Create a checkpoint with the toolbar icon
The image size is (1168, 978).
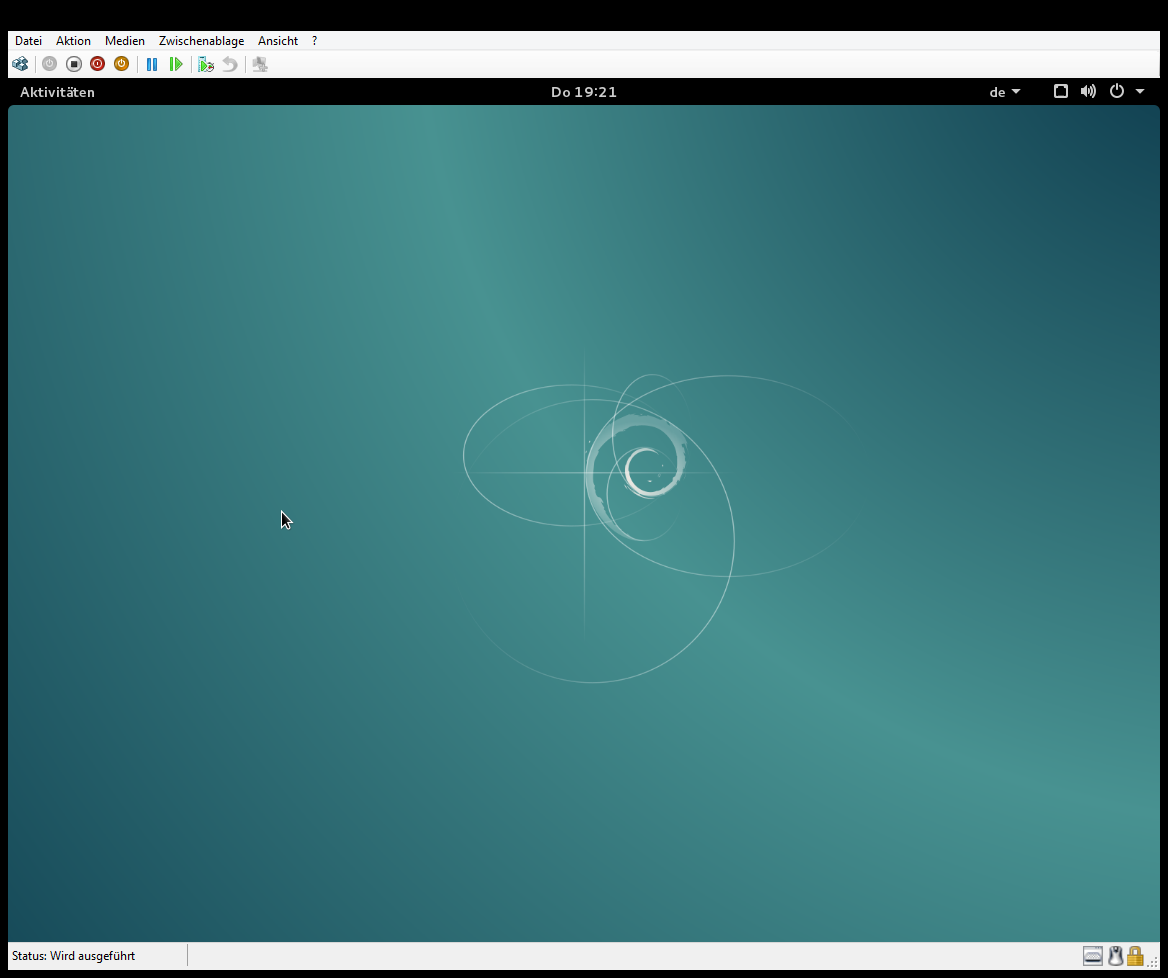coord(206,64)
